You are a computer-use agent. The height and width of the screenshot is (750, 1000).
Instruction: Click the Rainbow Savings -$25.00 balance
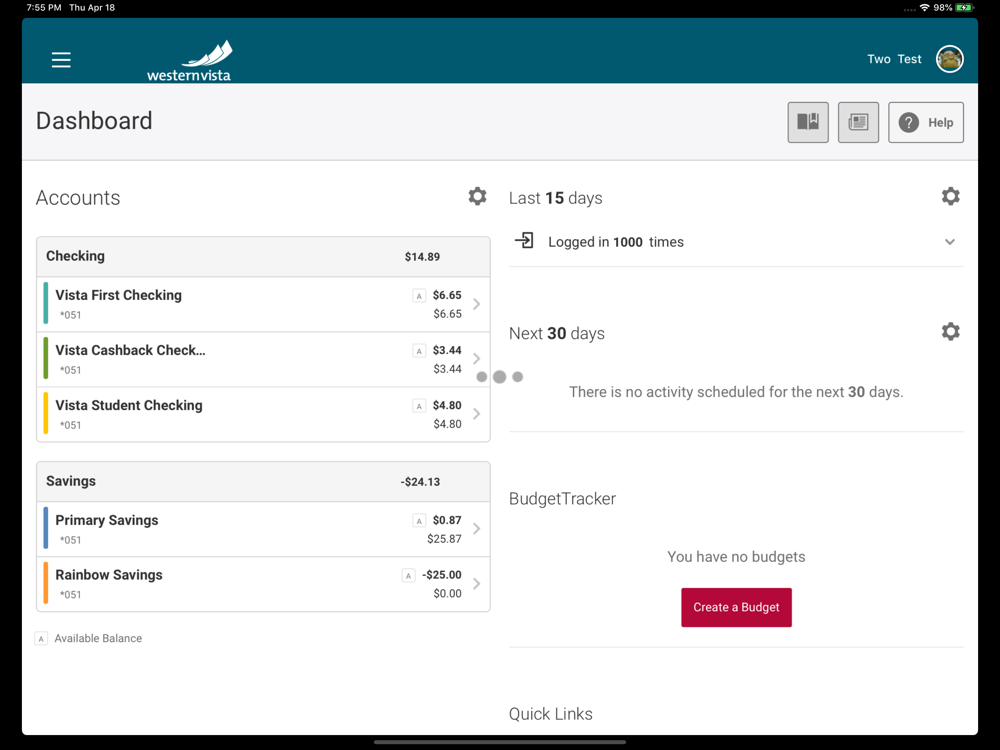(x=442, y=575)
